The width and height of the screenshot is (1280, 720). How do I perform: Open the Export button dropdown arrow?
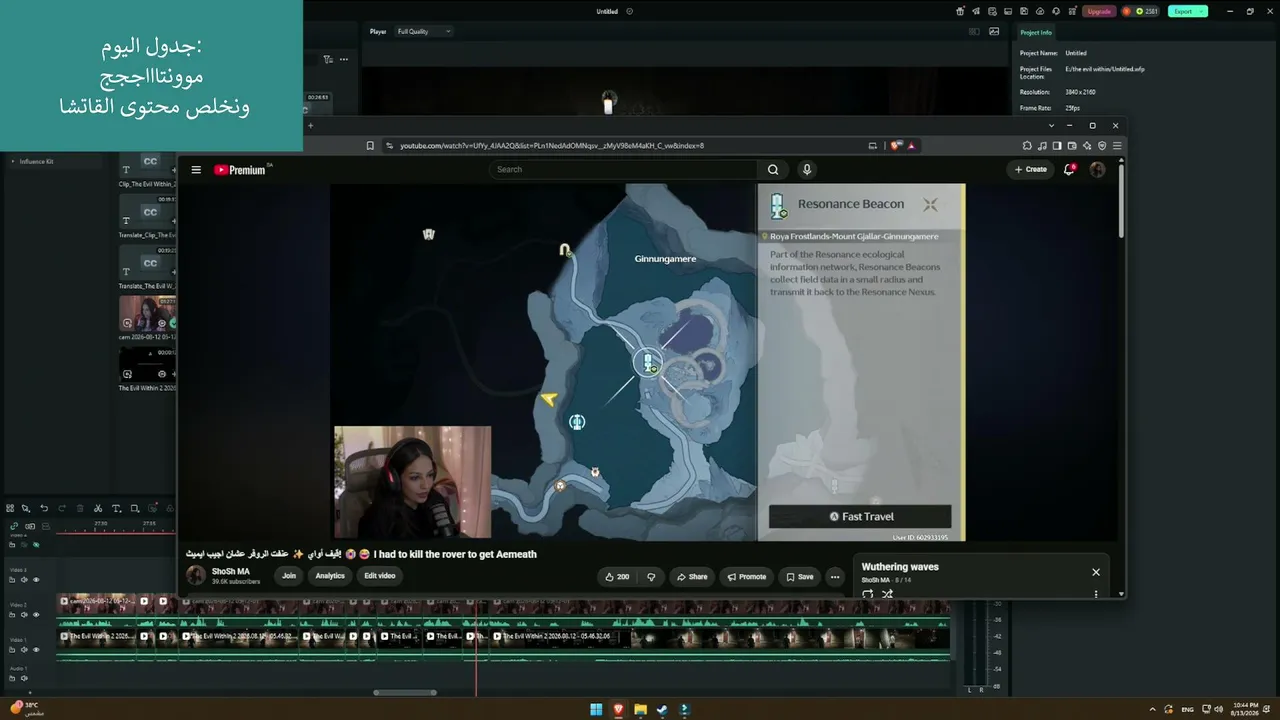tap(1201, 12)
